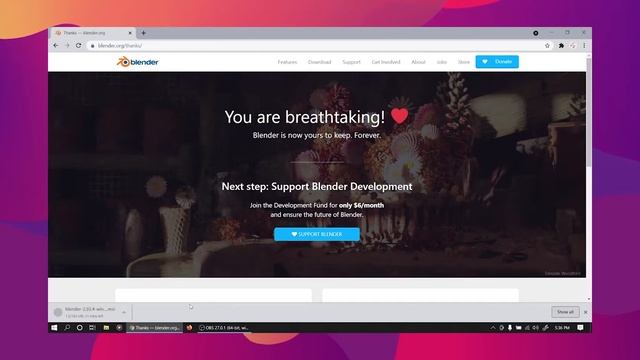Viewport: 640px width, 360px height.
Task: Click the padlock site info icon
Action: point(93,46)
